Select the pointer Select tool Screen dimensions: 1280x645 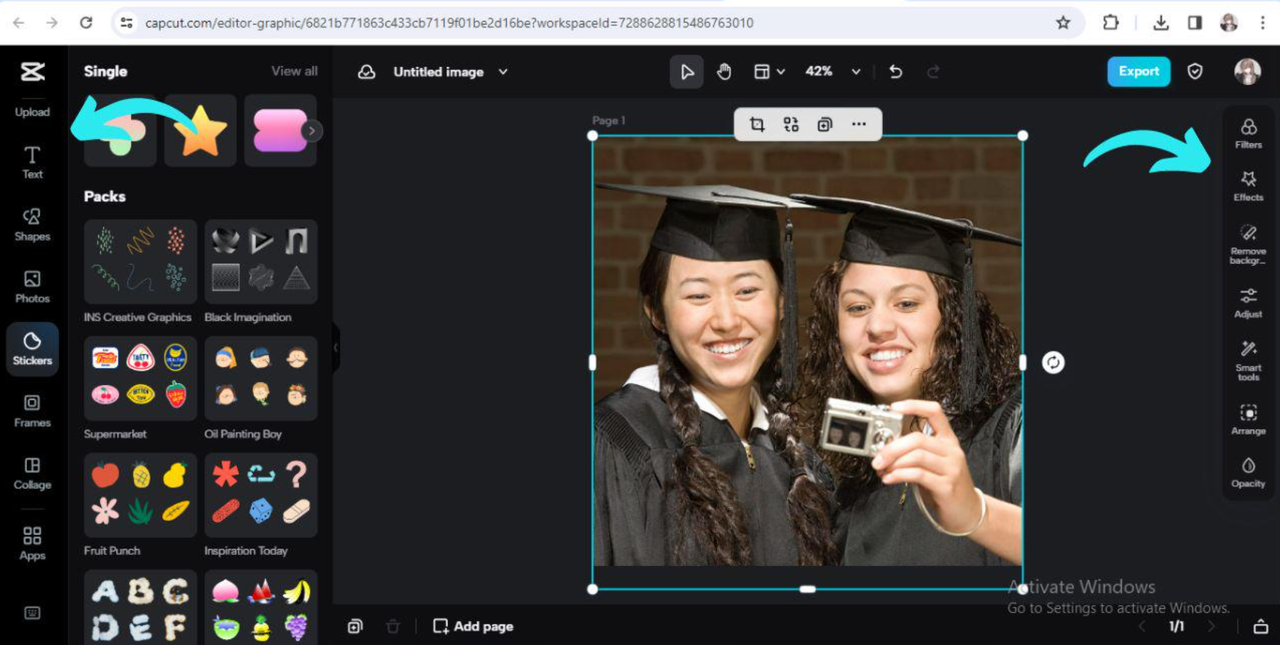point(687,71)
